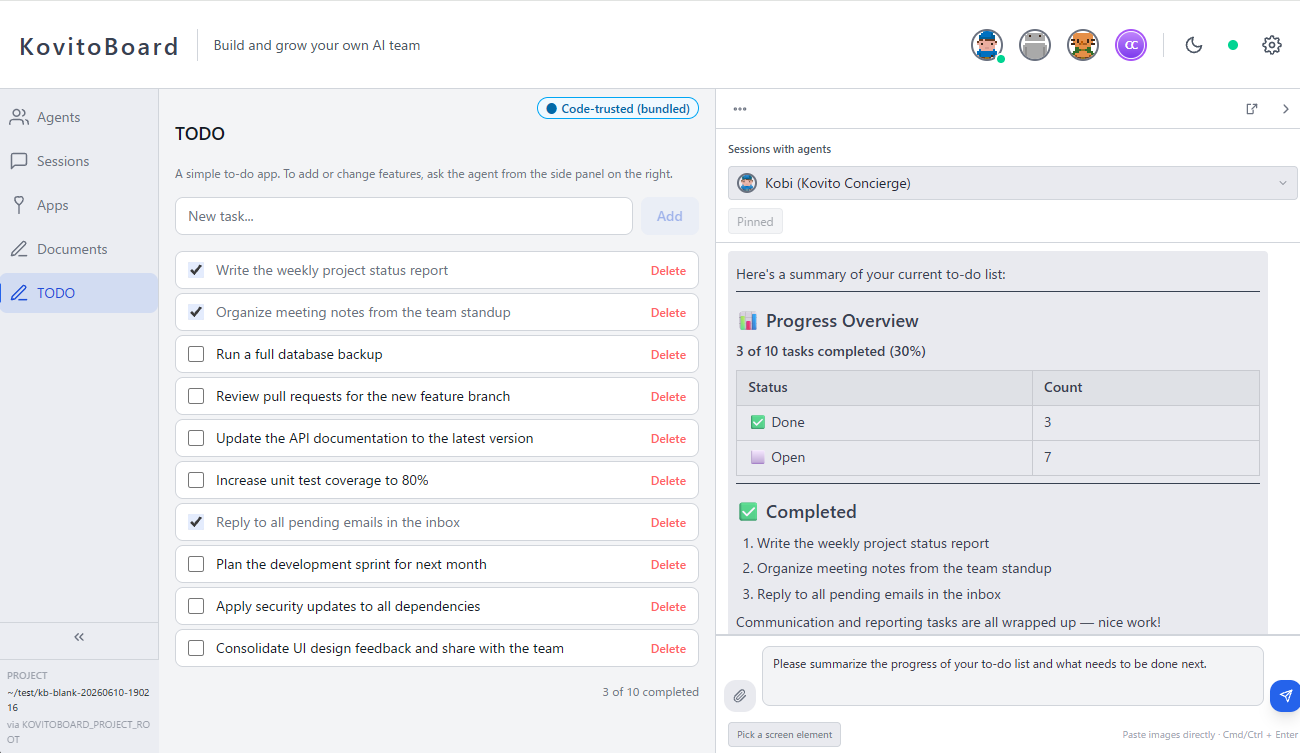This screenshot has width=1300, height=753.
Task: Uncheck Organize meeting notes from team standup
Action: tap(196, 312)
